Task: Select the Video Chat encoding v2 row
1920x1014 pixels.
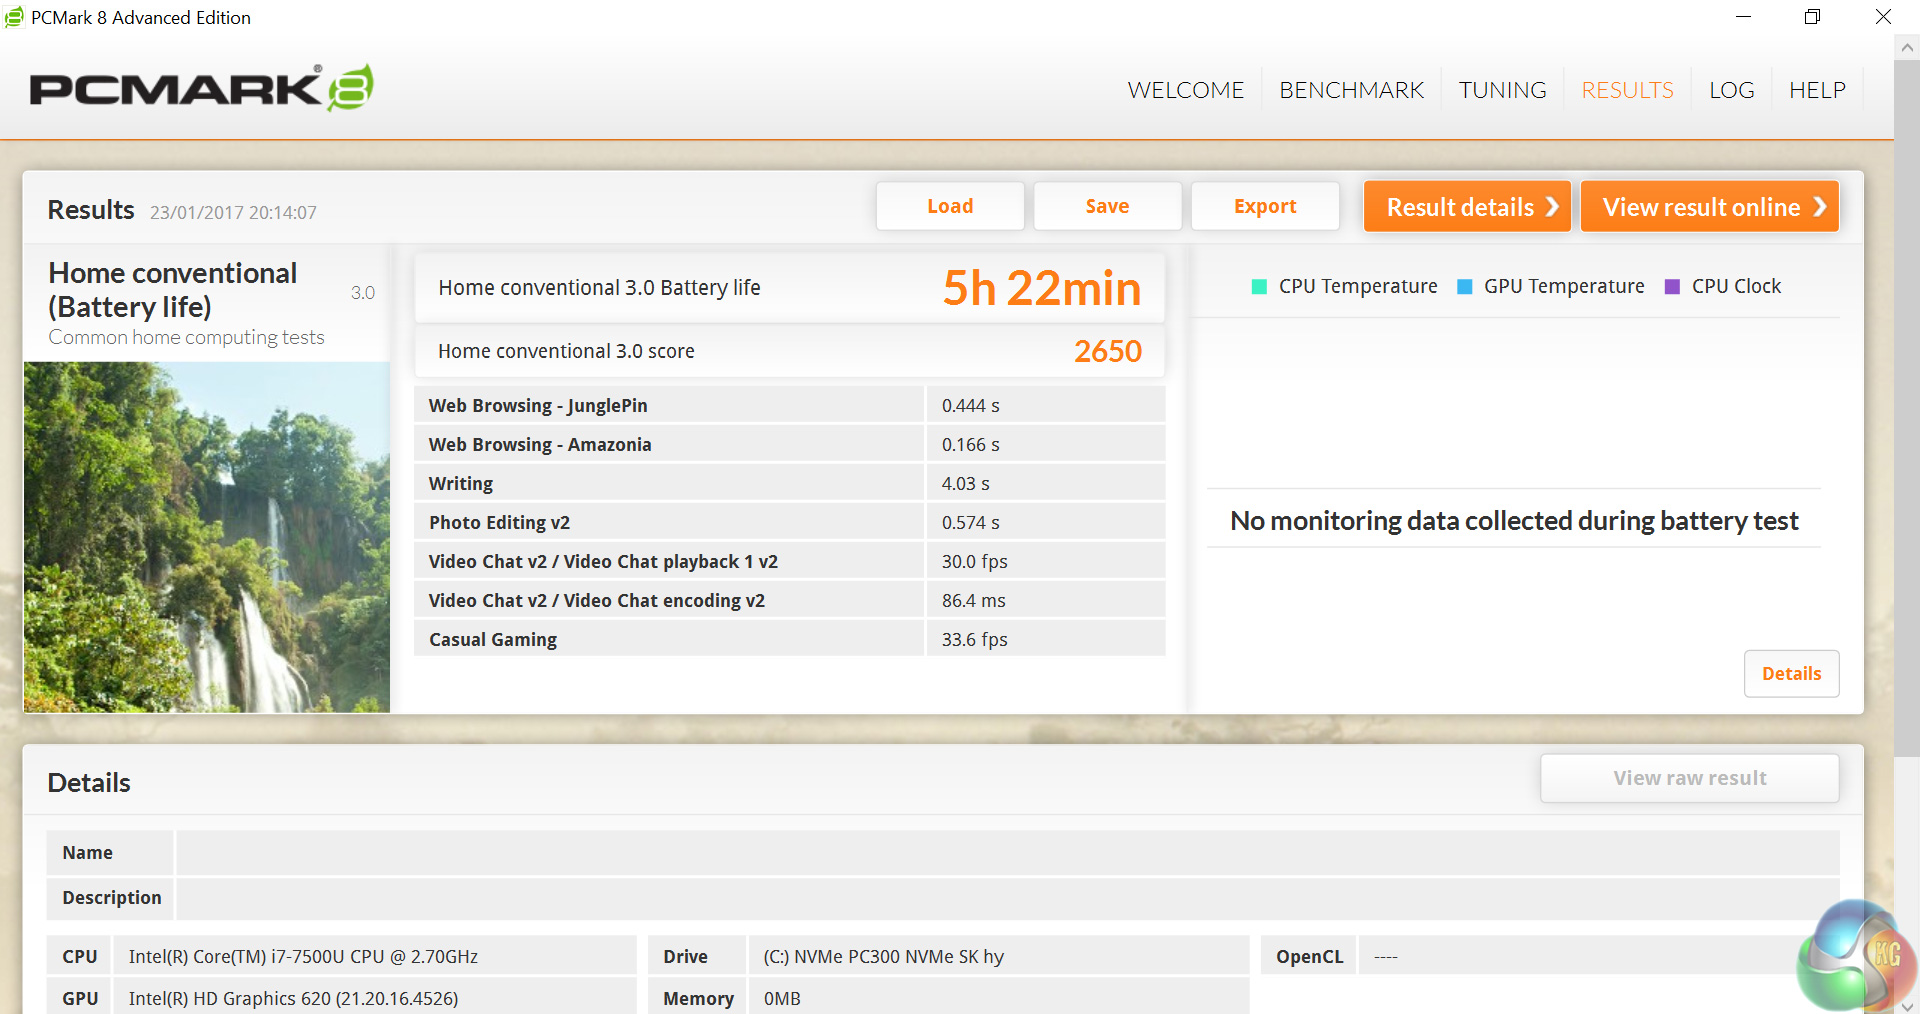Action: pos(790,600)
